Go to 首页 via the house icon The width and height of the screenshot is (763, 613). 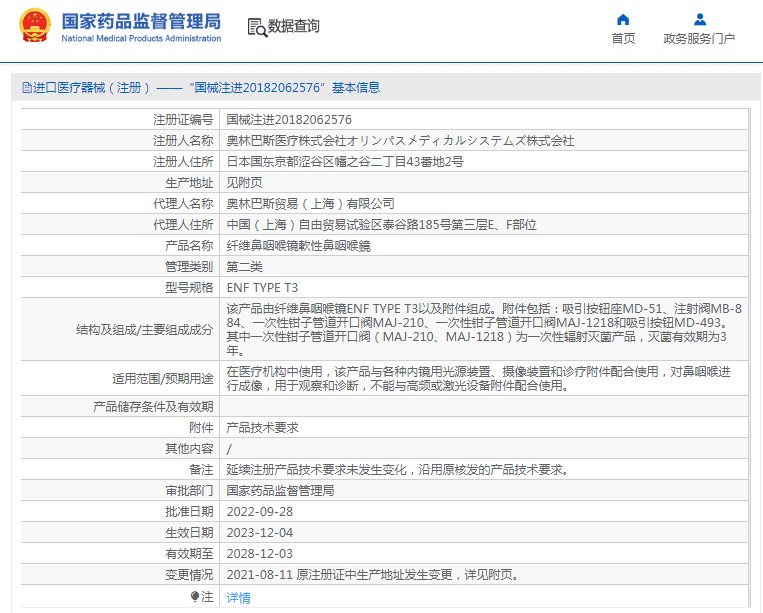[623, 19]
